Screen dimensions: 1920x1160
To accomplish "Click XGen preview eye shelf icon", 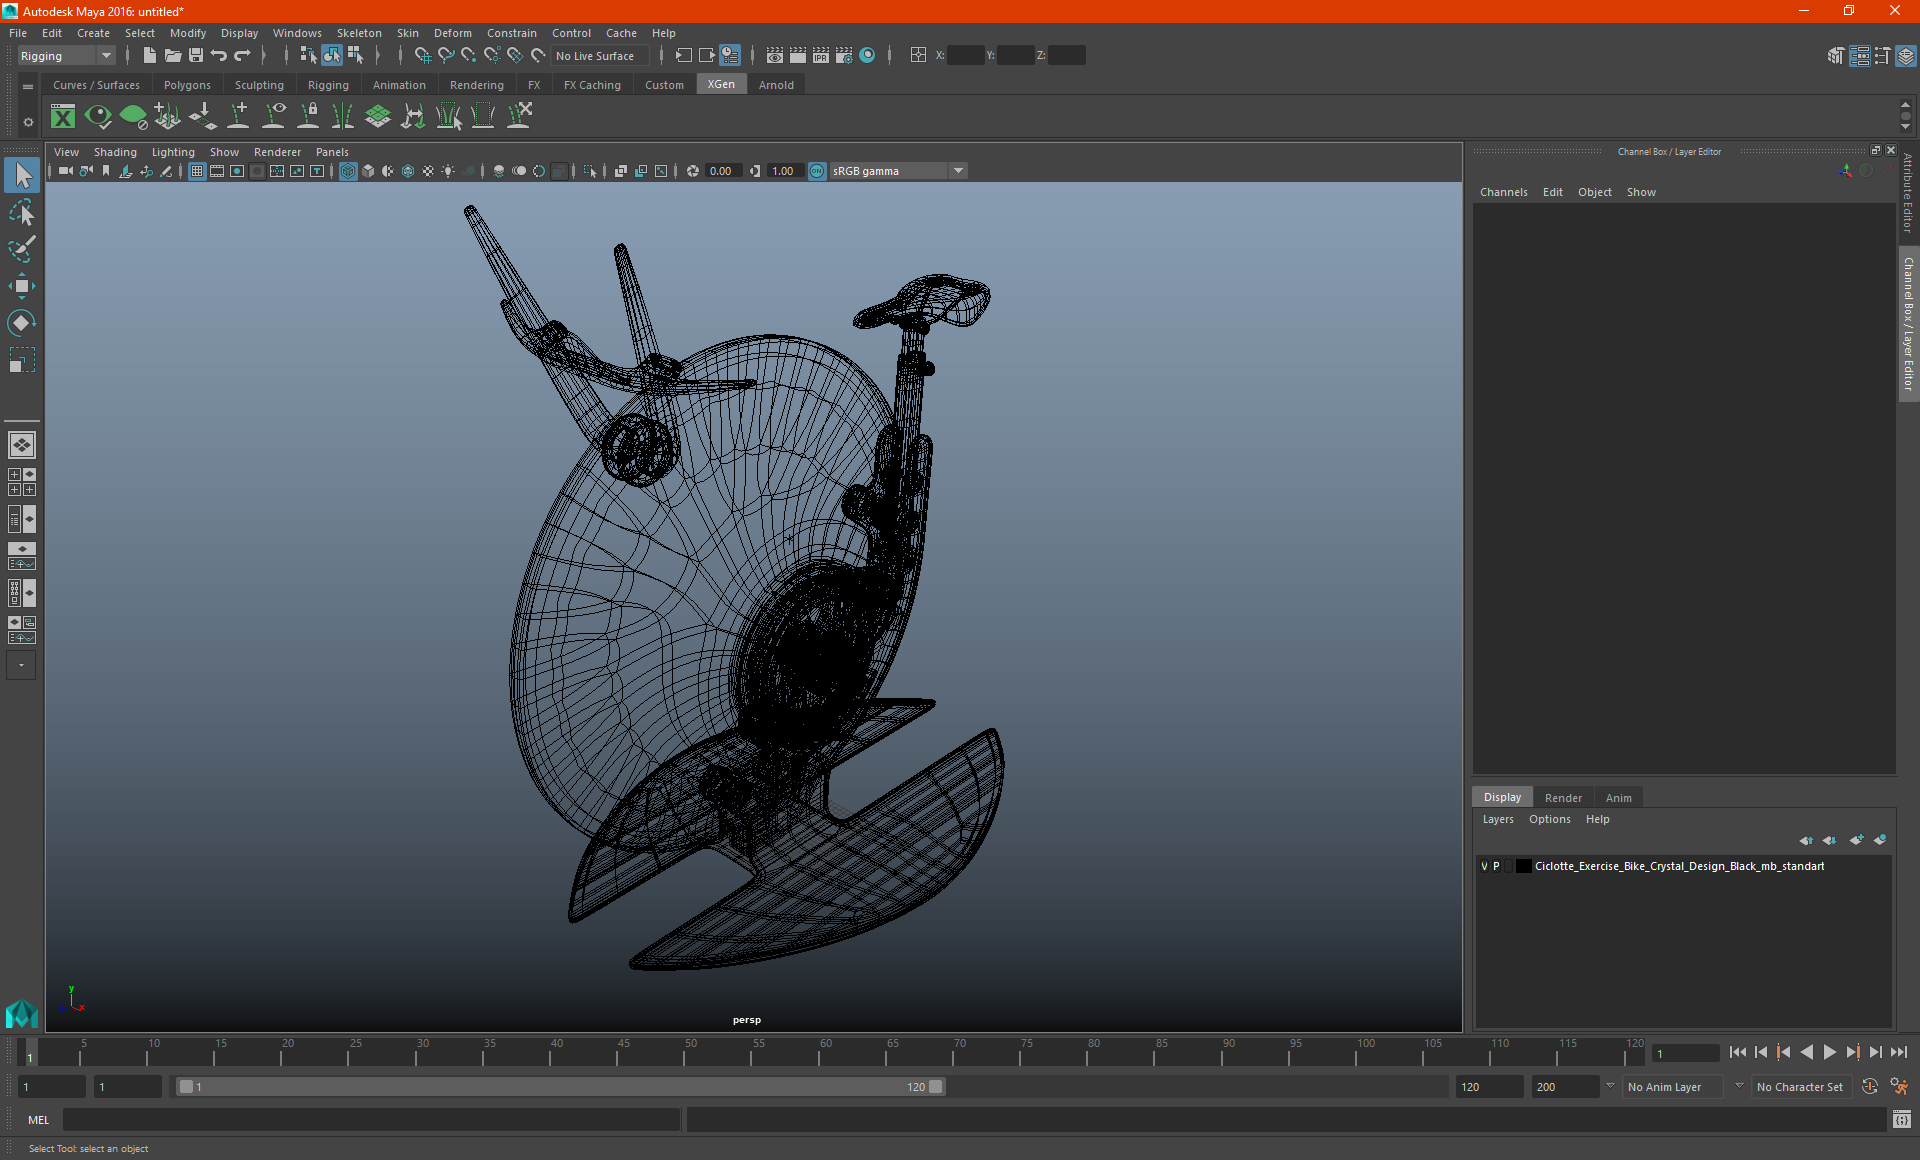I will point(98,117).
